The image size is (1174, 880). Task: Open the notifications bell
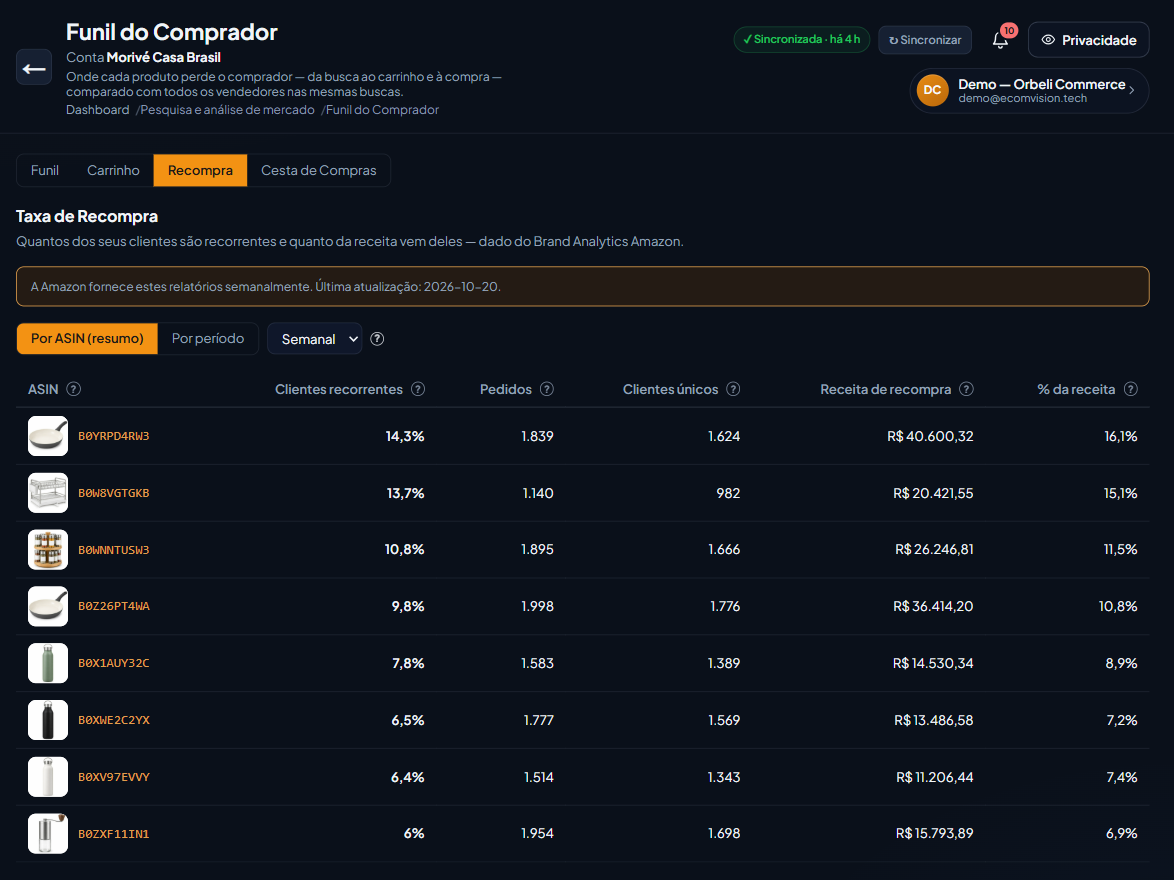[1000, 40]
